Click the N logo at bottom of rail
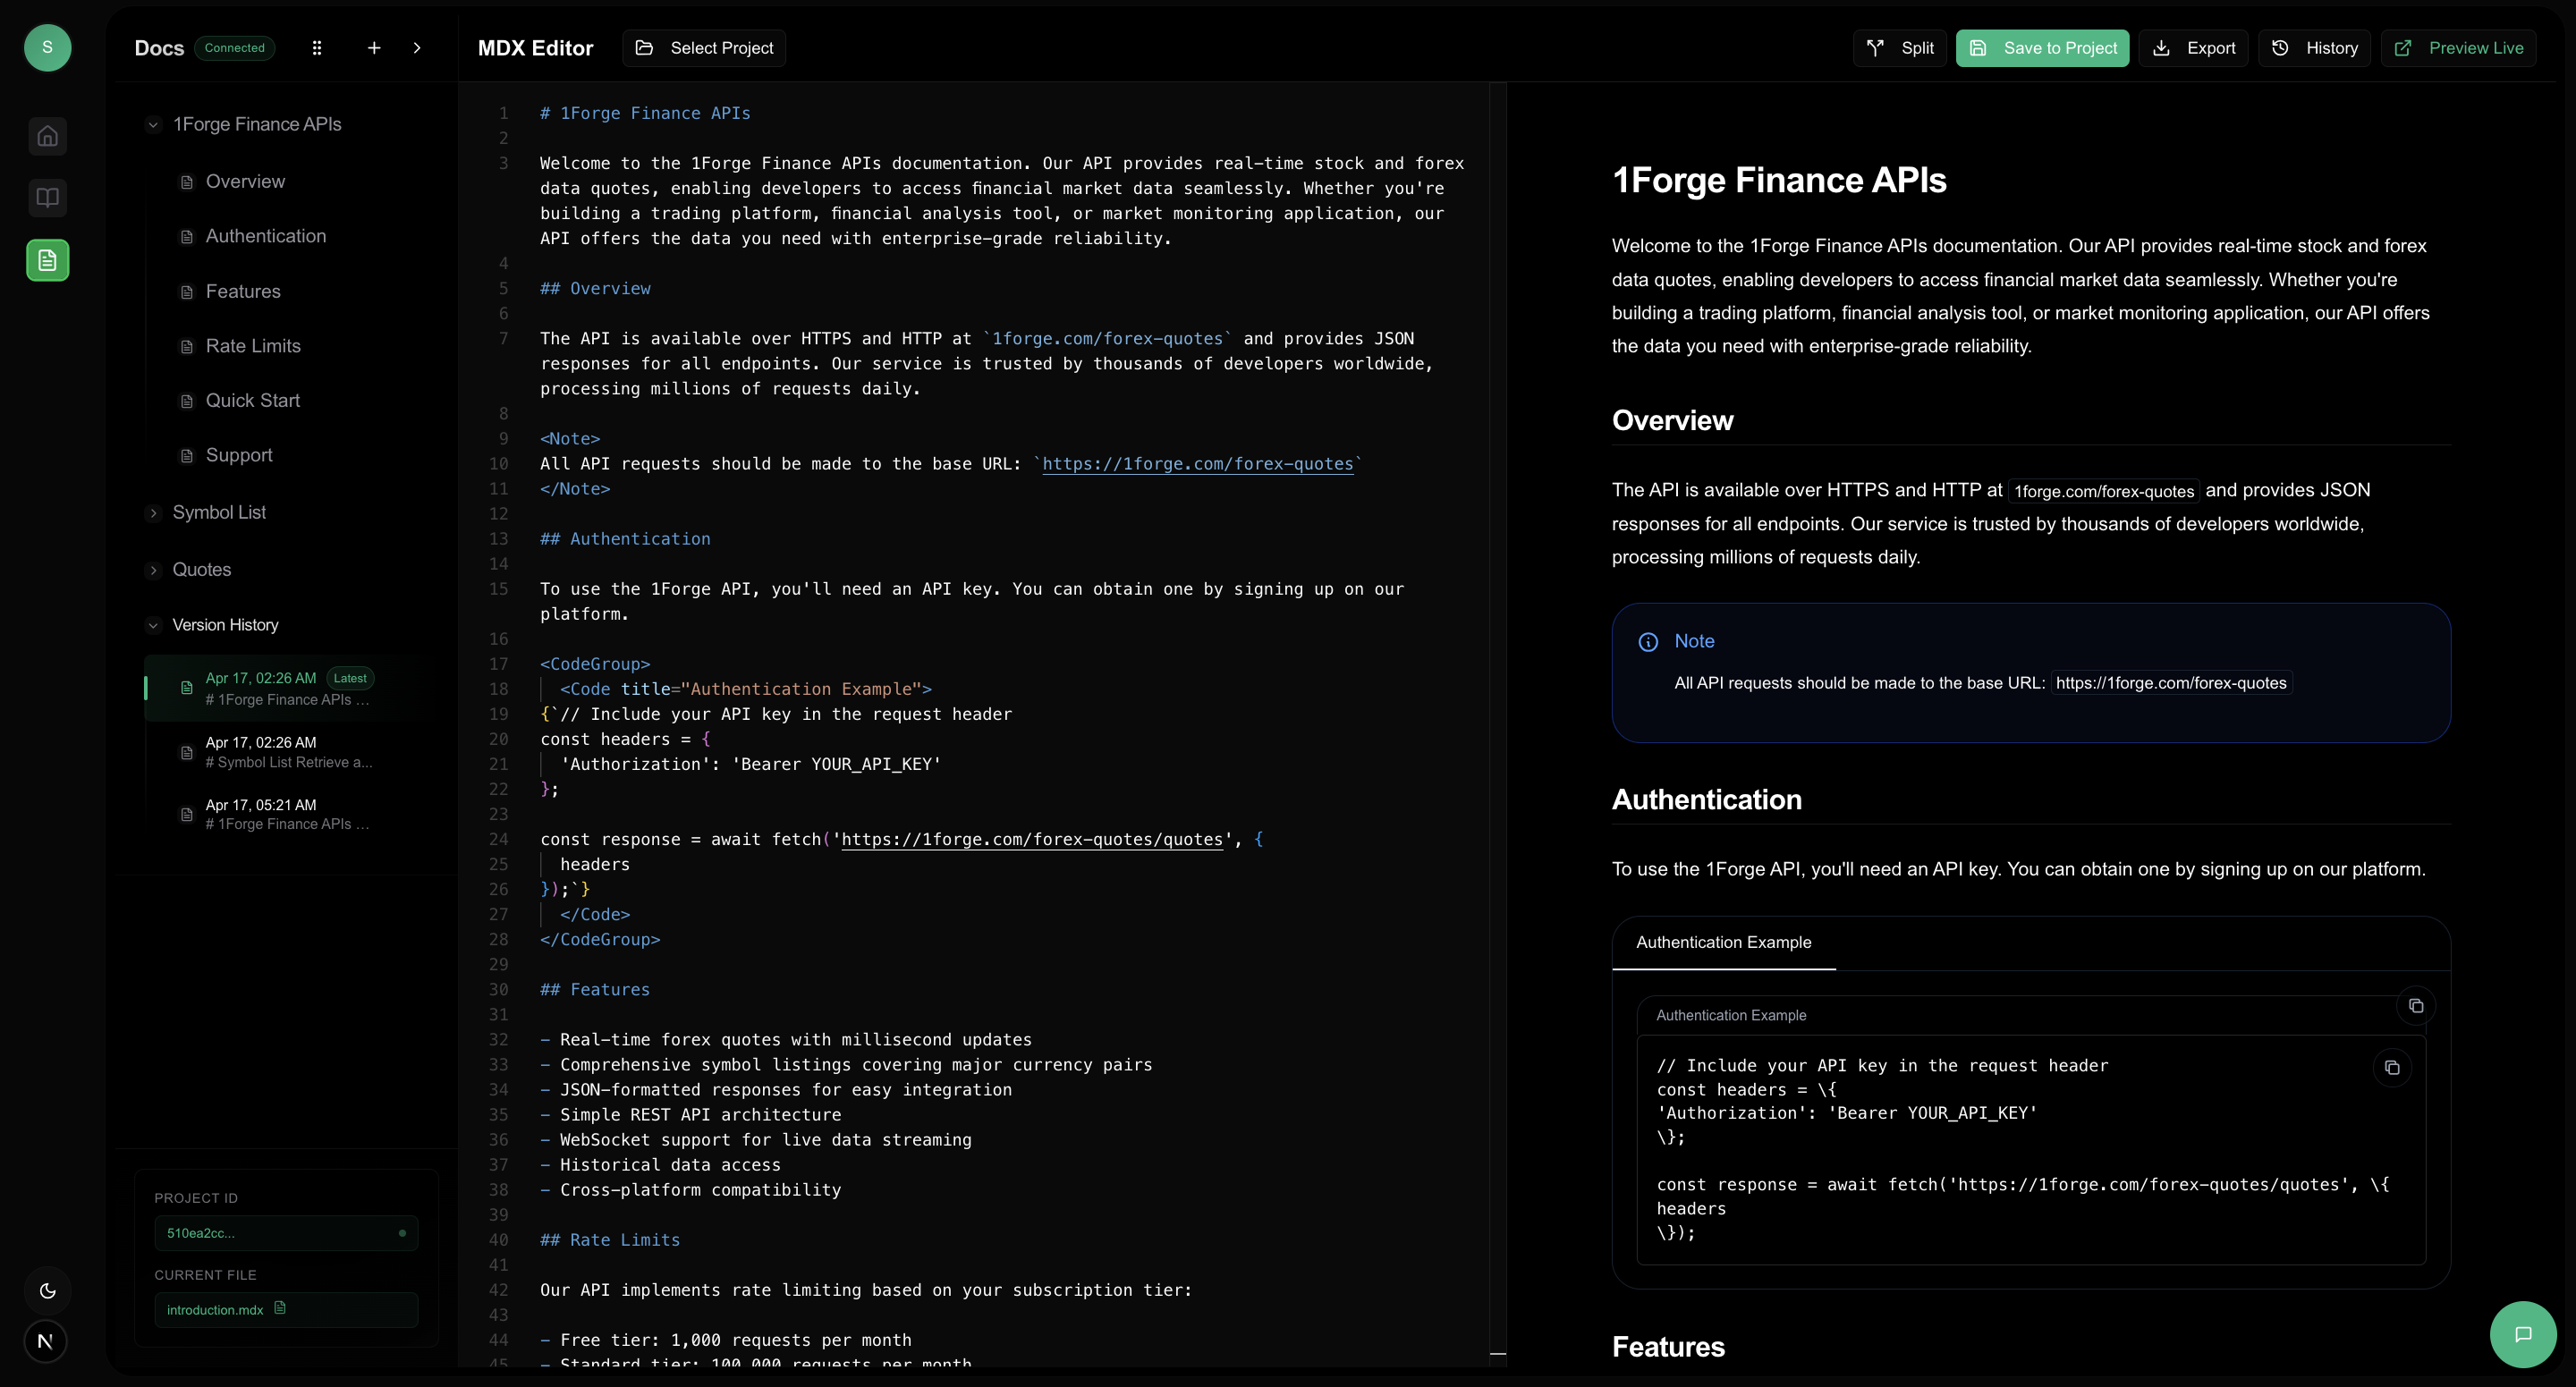Image resolution: width=2576 pixels, height=1387 pixels. tap(45, 1342)
